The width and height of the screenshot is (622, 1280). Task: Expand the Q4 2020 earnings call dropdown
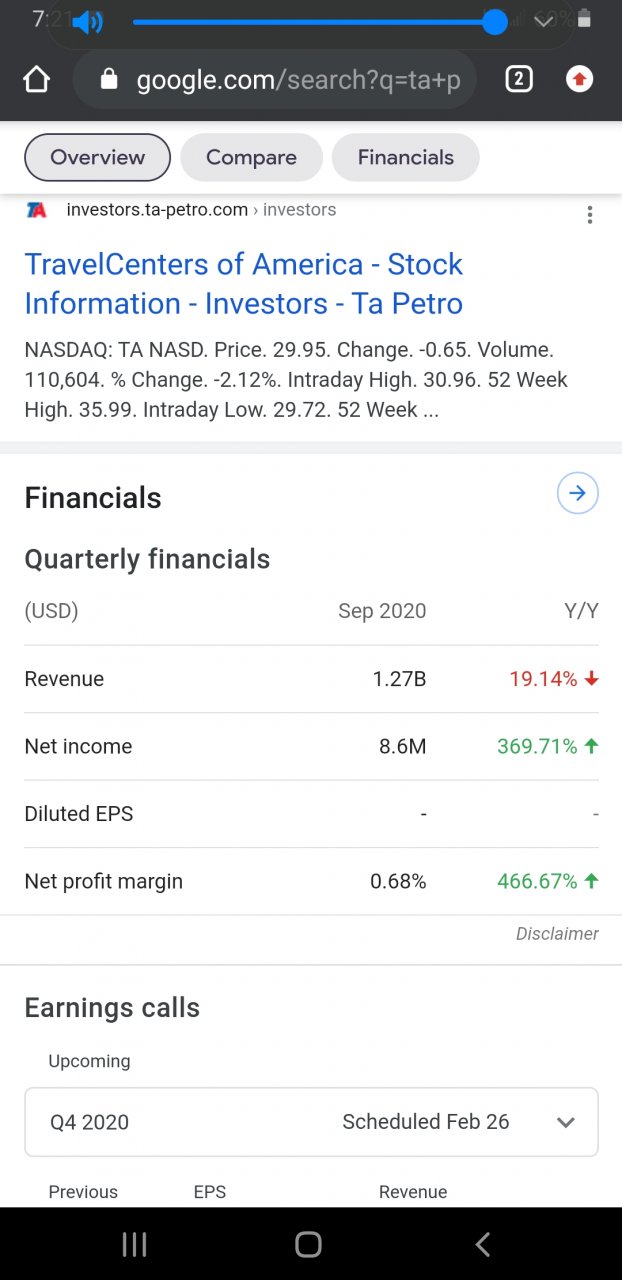565,1122
